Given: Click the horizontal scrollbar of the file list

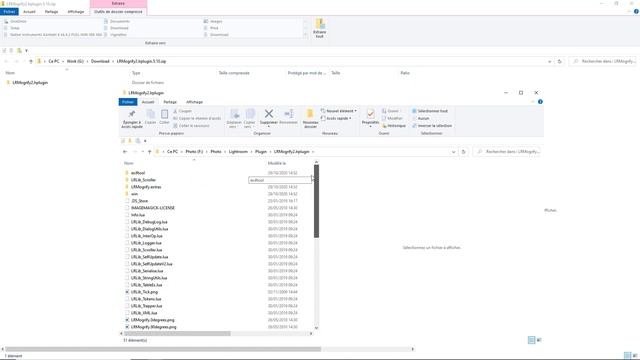Looking at the screenshot, I should pyautogui.click(x=177, y=333).
